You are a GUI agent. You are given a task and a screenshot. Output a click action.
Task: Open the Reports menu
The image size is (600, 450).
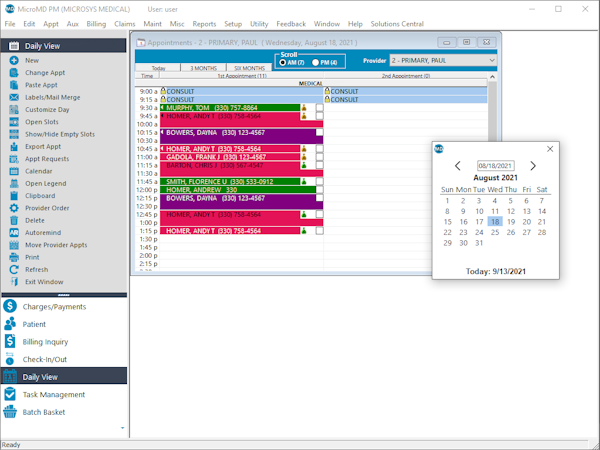[204, 23]
